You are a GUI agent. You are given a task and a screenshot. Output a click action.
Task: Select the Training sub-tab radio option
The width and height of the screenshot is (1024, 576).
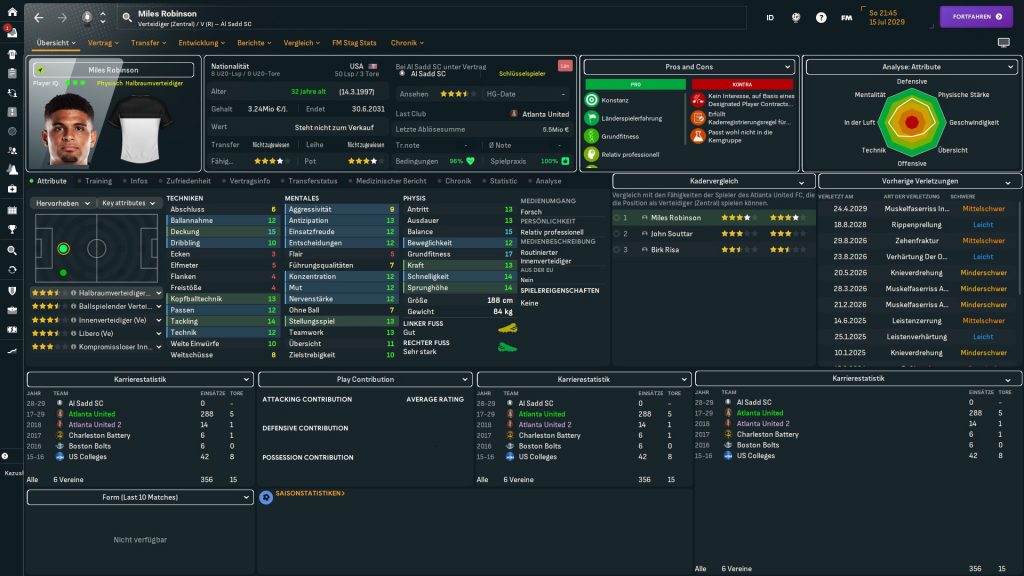(x=98, y=181)
